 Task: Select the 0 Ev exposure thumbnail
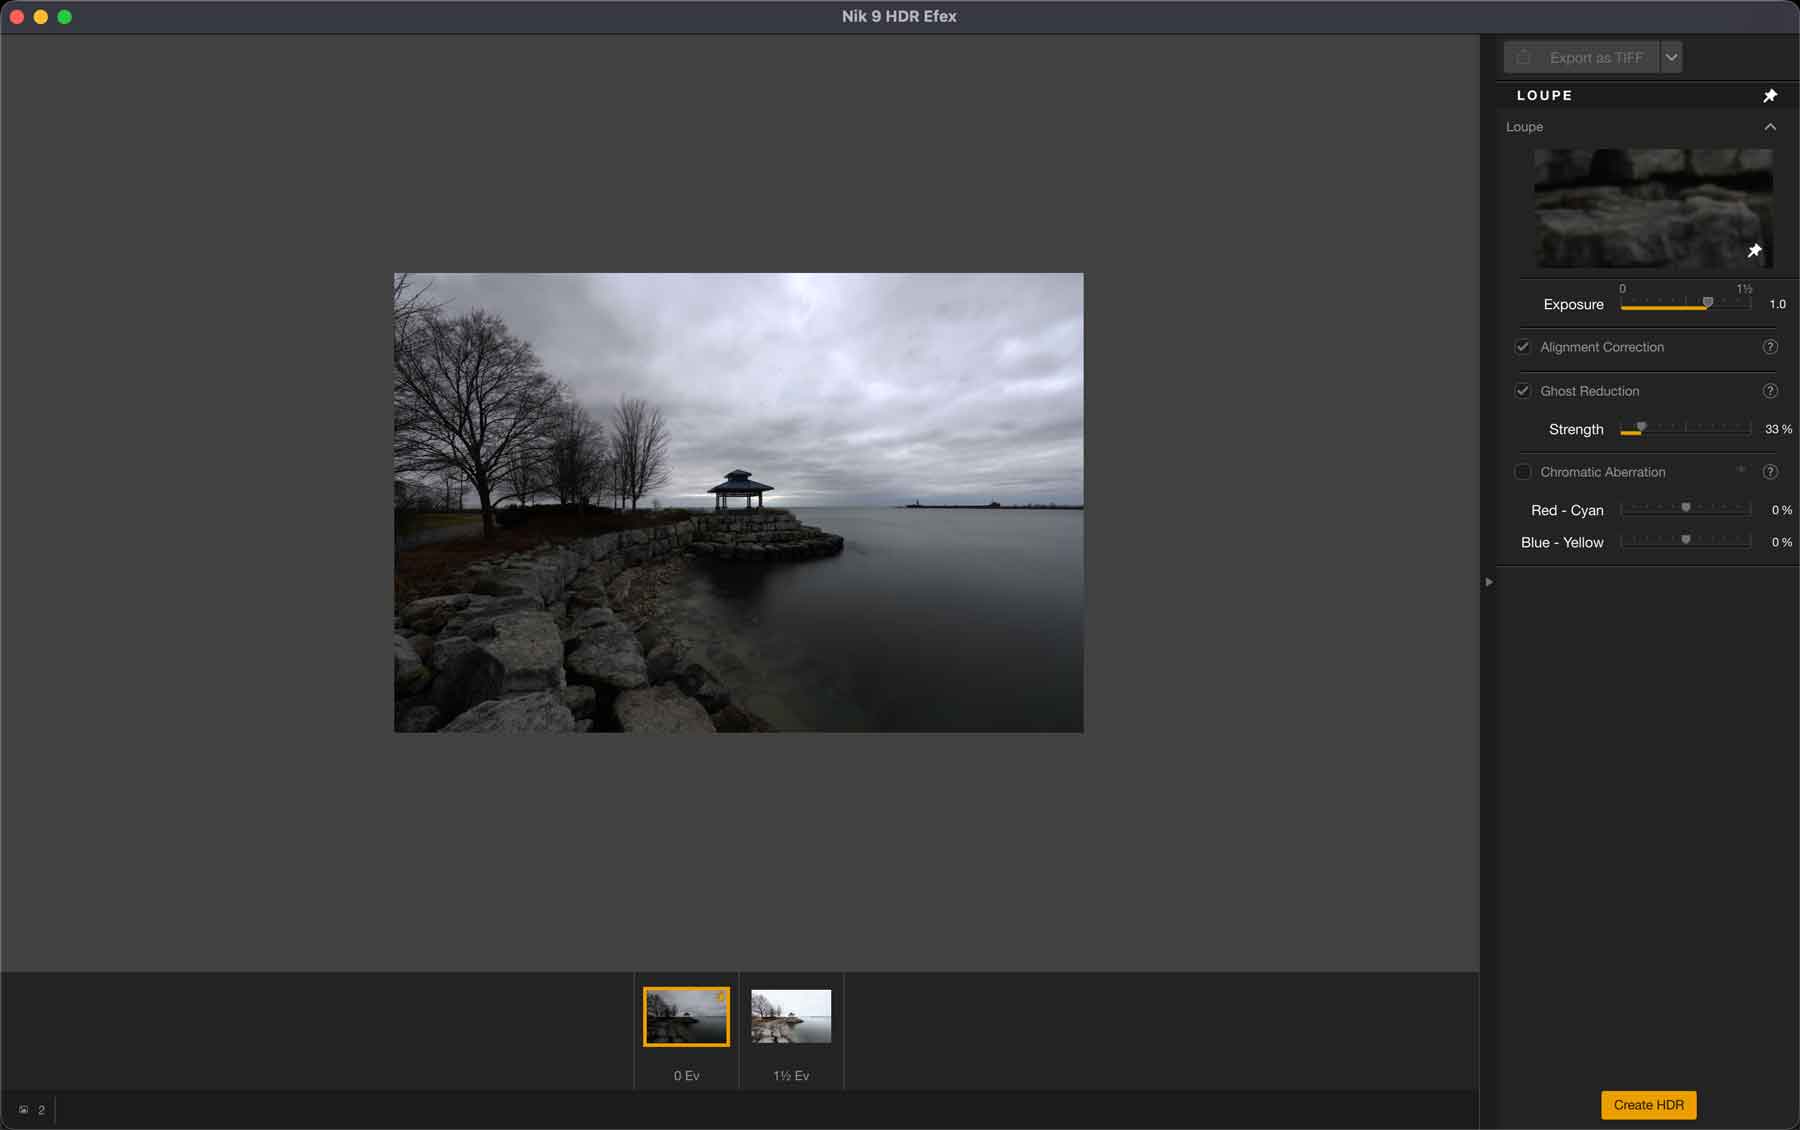click(686, 1017)
